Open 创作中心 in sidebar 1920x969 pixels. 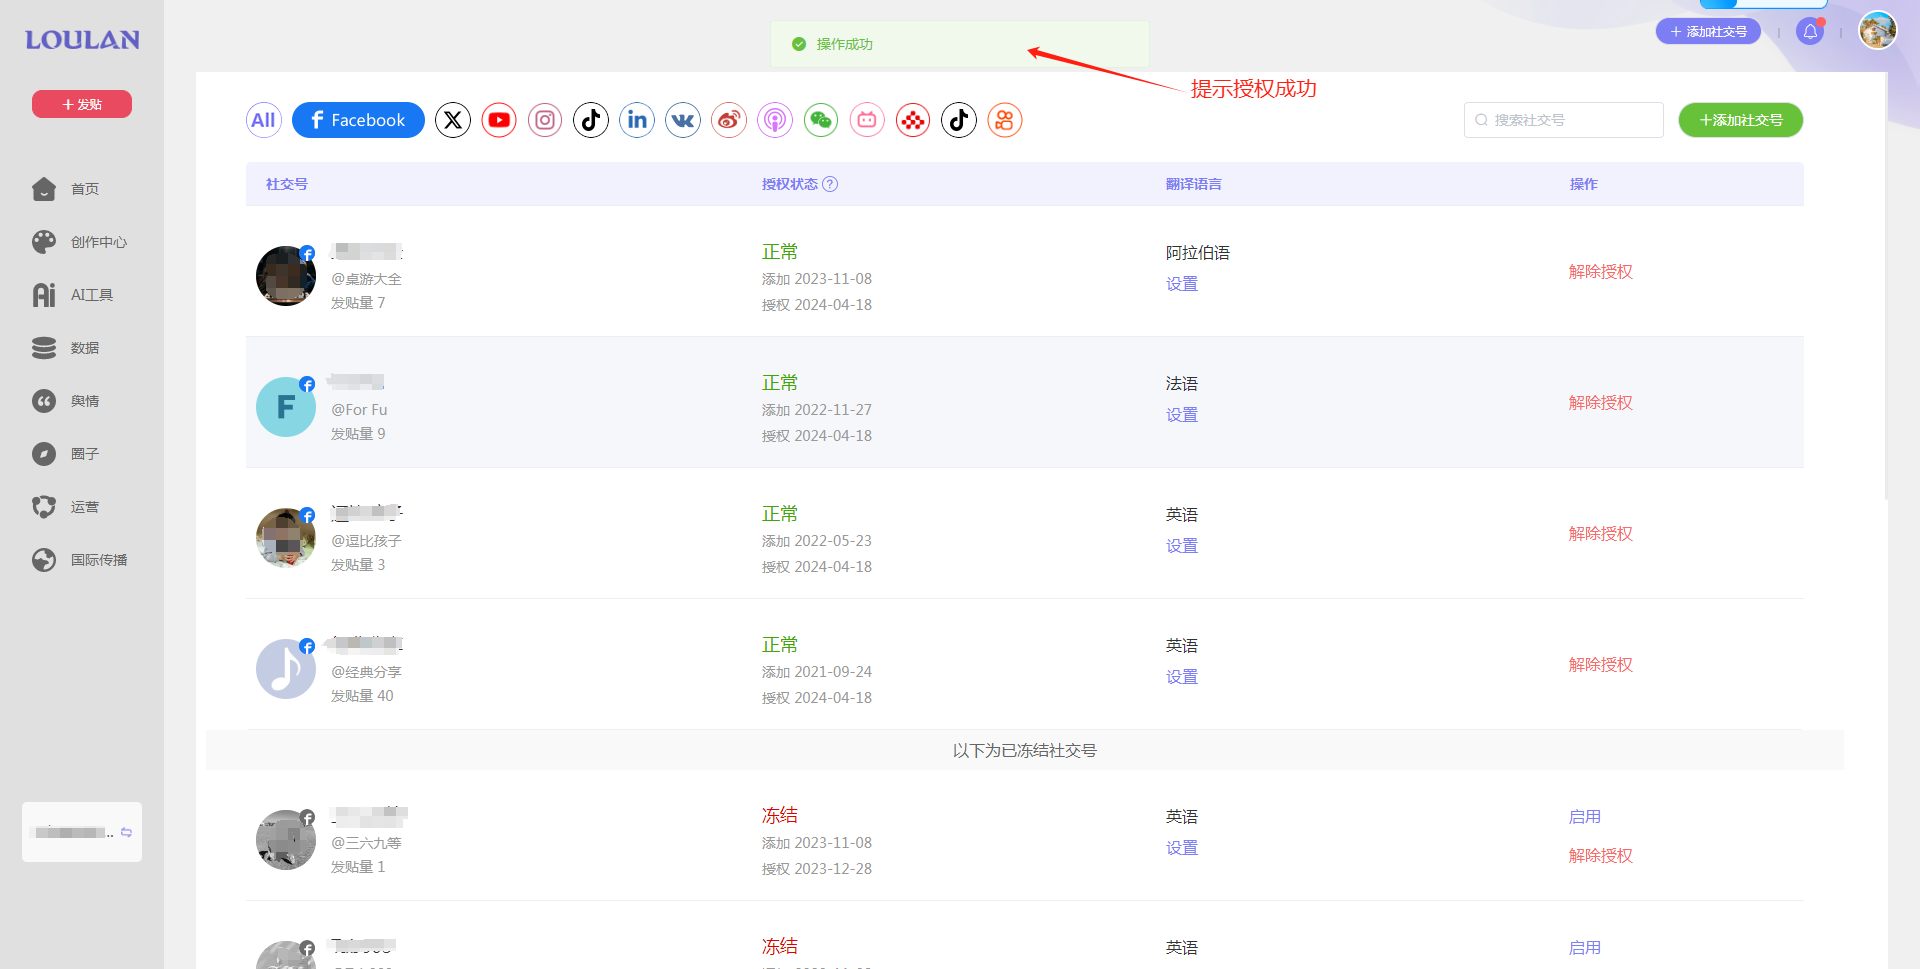click(x=80, y=242)
